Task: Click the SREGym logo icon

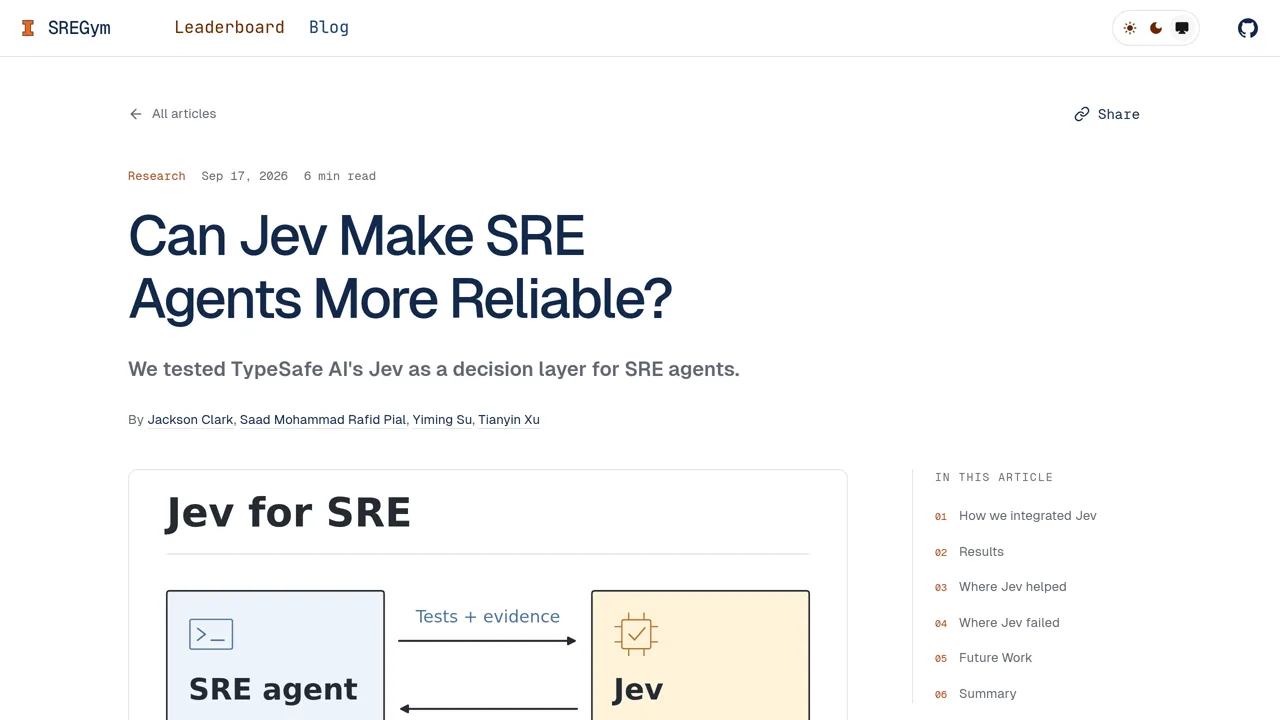Action: point(28,28)
